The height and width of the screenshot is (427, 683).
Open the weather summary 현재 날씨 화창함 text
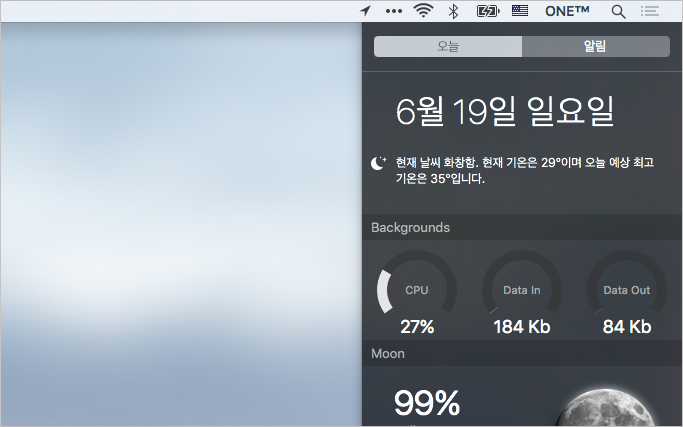524,170
